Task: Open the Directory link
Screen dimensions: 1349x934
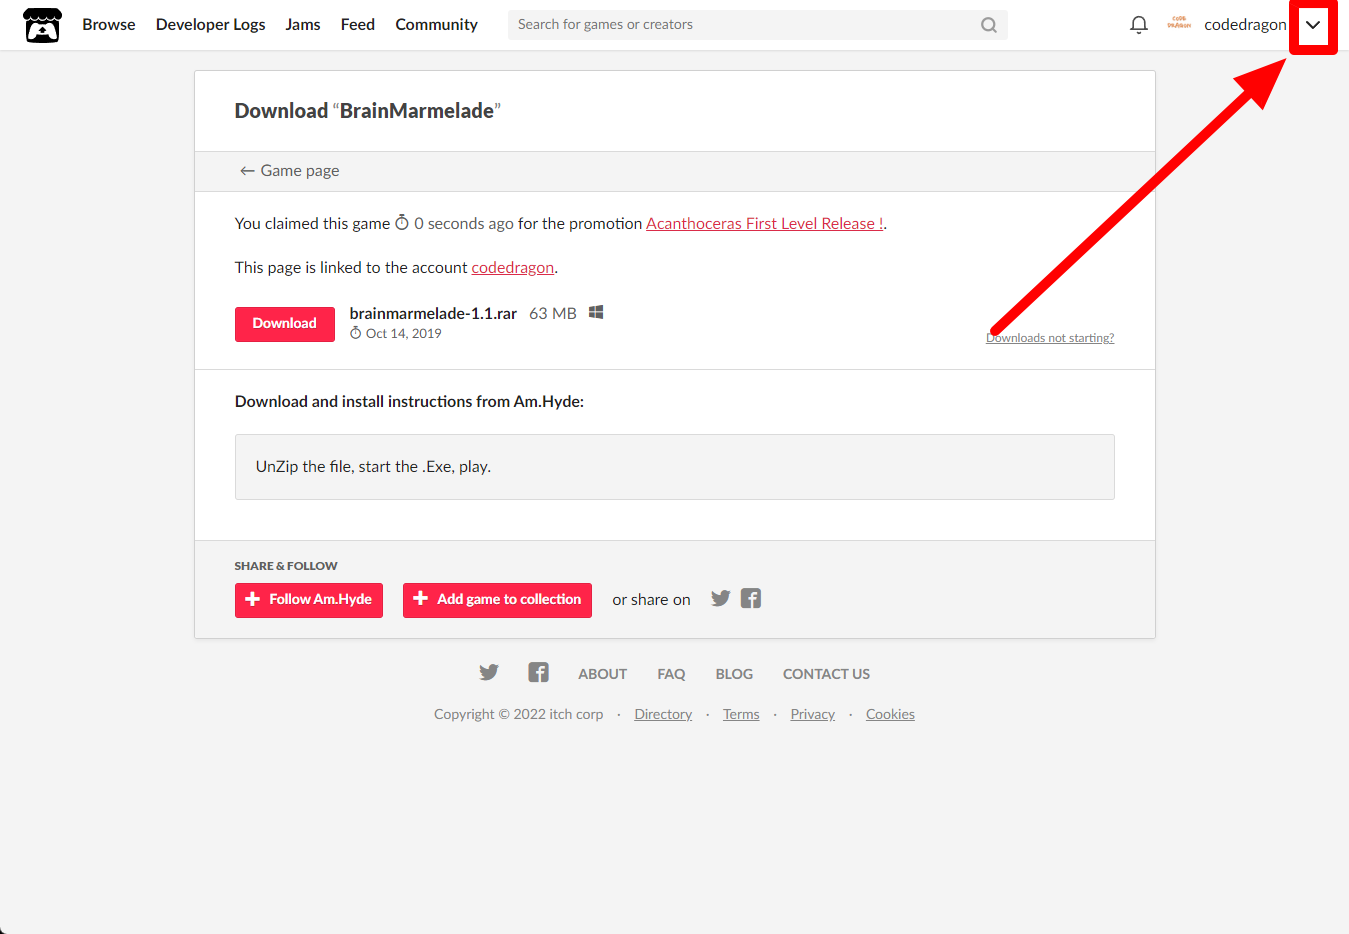Action: click(x=663, y=715)
